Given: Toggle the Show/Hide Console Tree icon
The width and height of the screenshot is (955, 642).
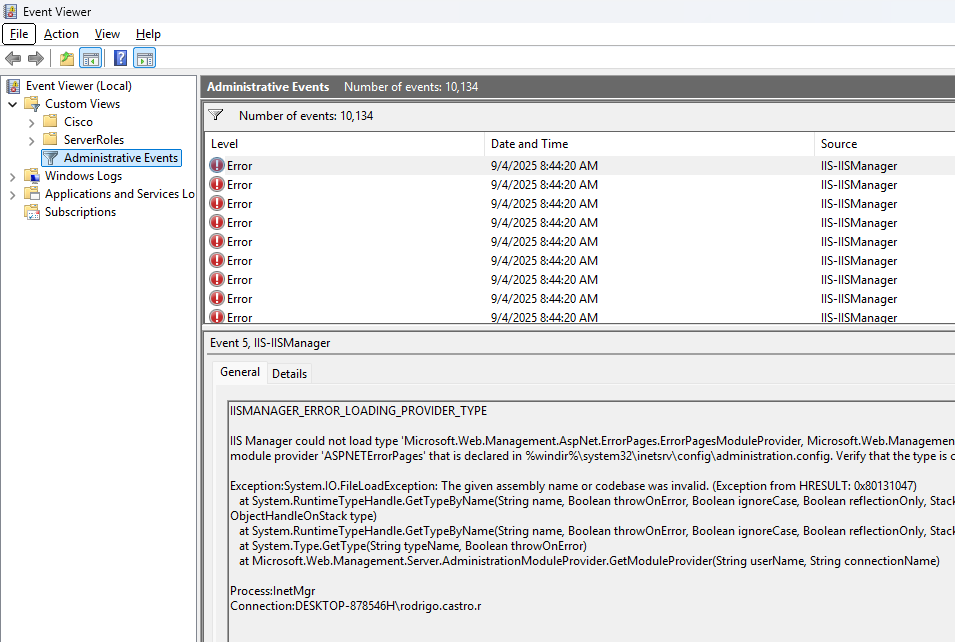Looking at the screenshot, I should [x=91, y=58].
